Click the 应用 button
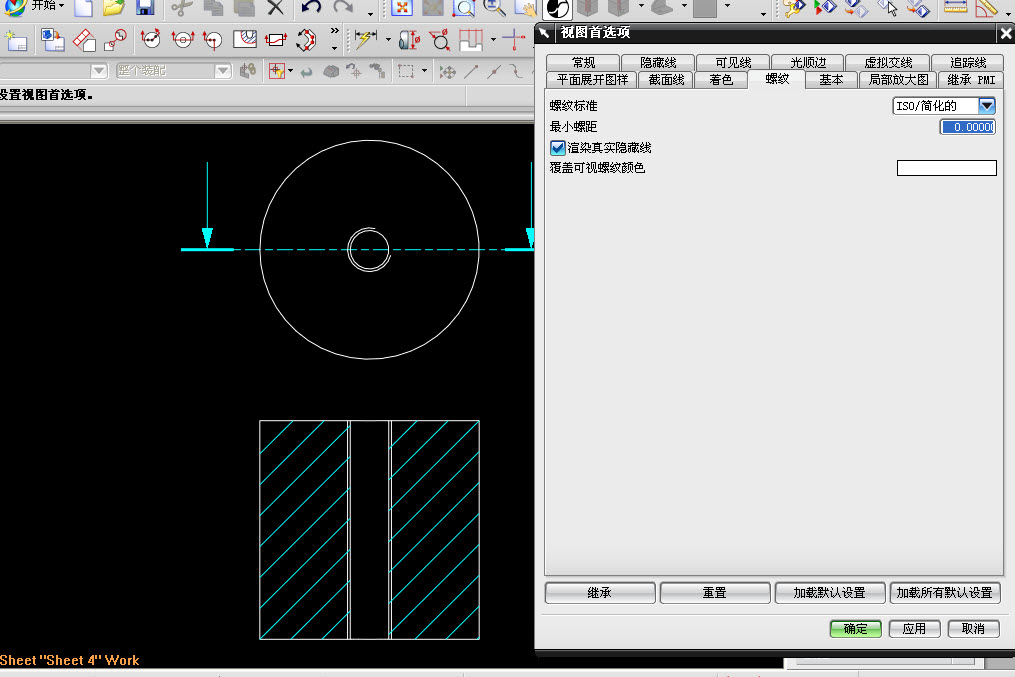 914,628
